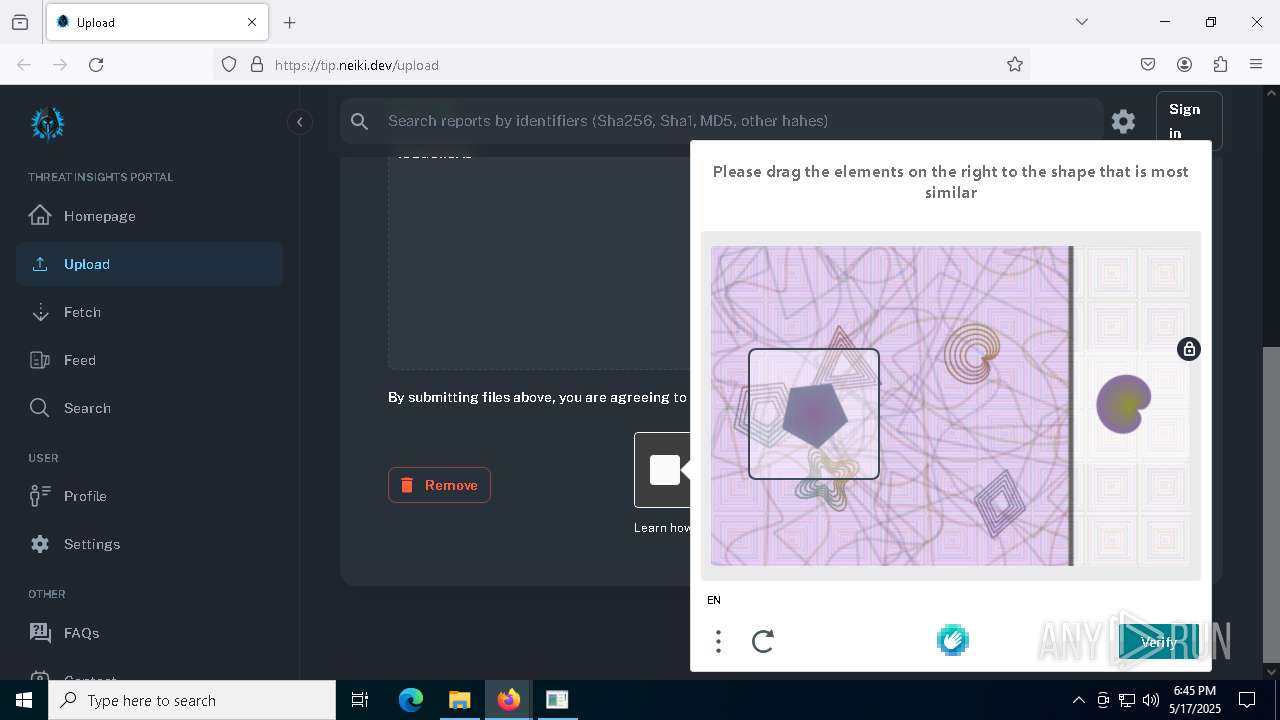Open the Windows Start menu
1280x720 pixels.
24,700
